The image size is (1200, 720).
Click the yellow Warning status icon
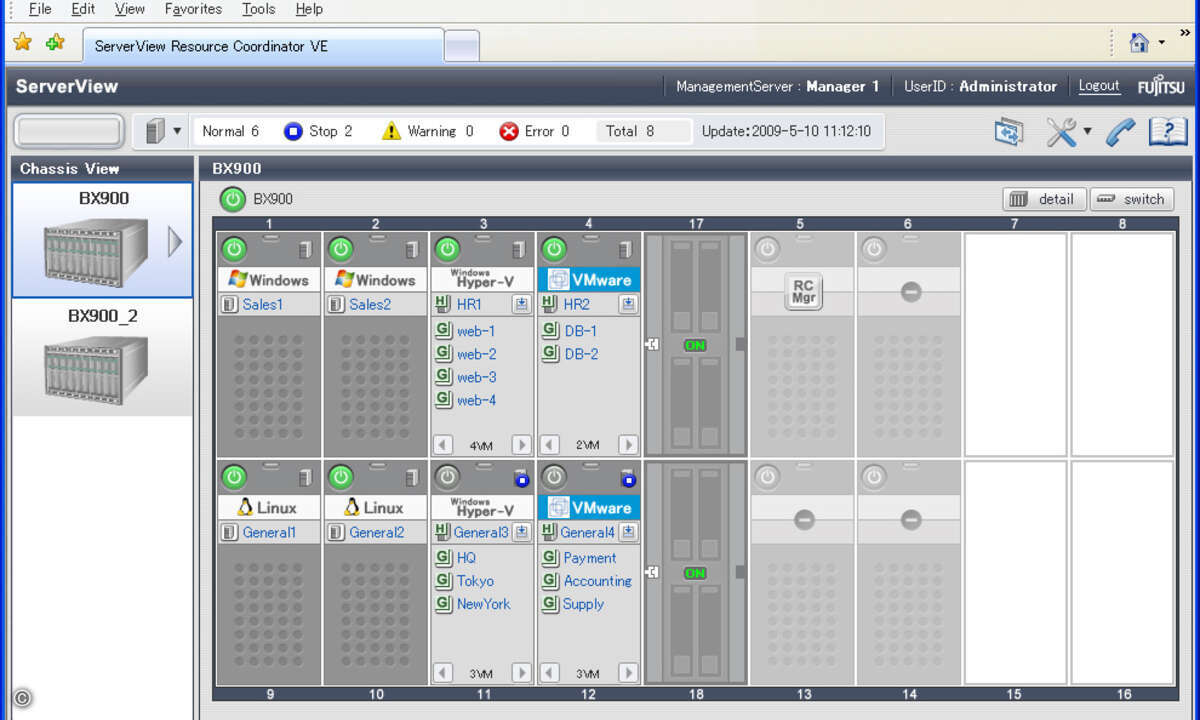point(391,131)
